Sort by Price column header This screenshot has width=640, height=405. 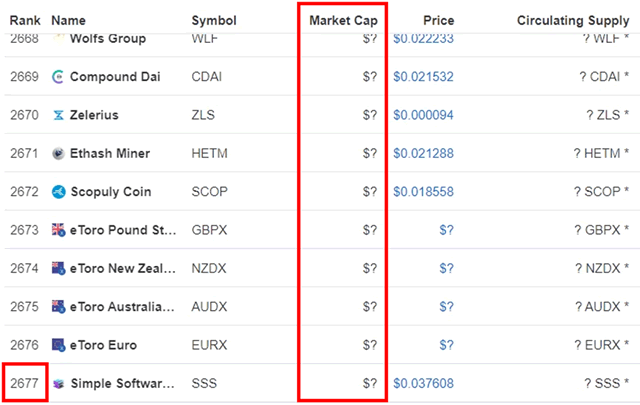pyautogui.click(x=439, y=20)
